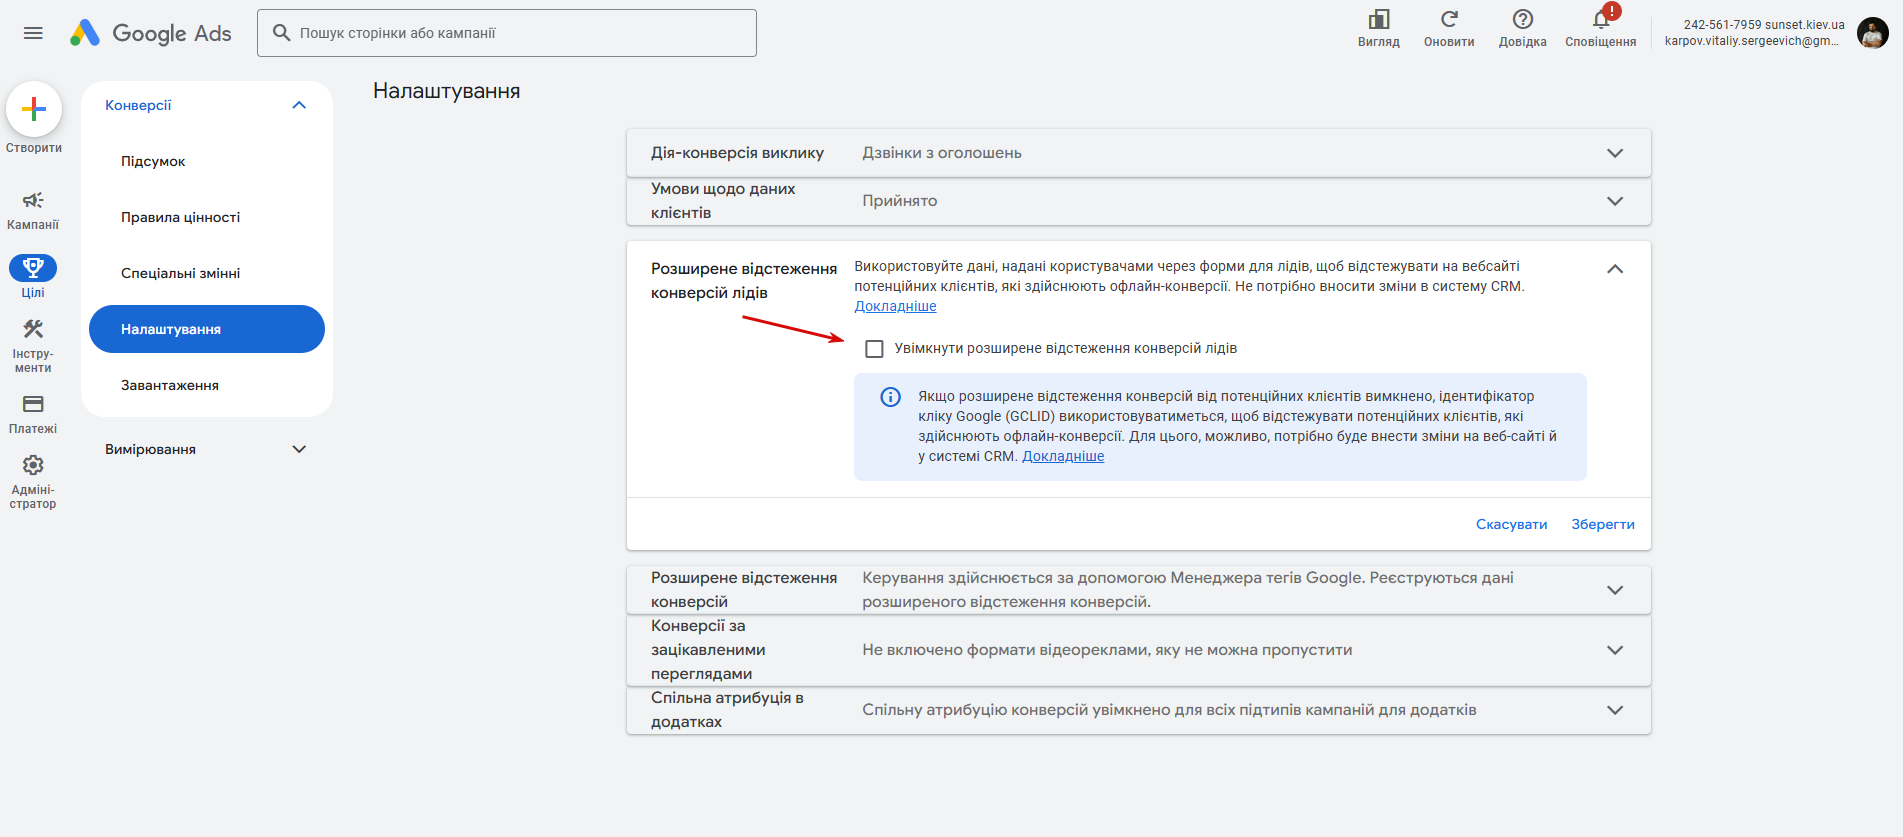Click the Створити plus button
Screen dimensions: 1903x837
coord(34,109)
